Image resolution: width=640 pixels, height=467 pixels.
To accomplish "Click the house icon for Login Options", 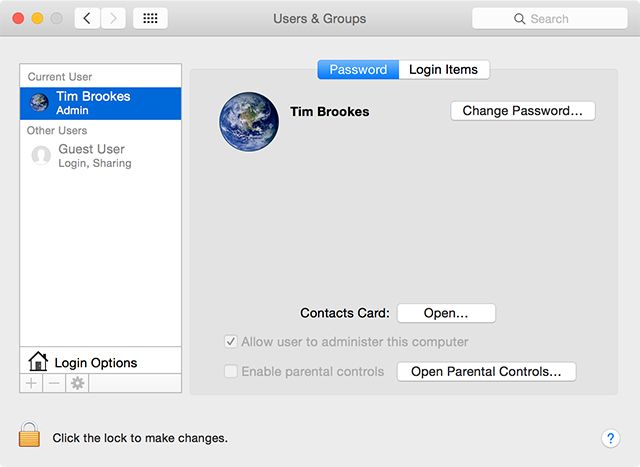I will (38, 361).
